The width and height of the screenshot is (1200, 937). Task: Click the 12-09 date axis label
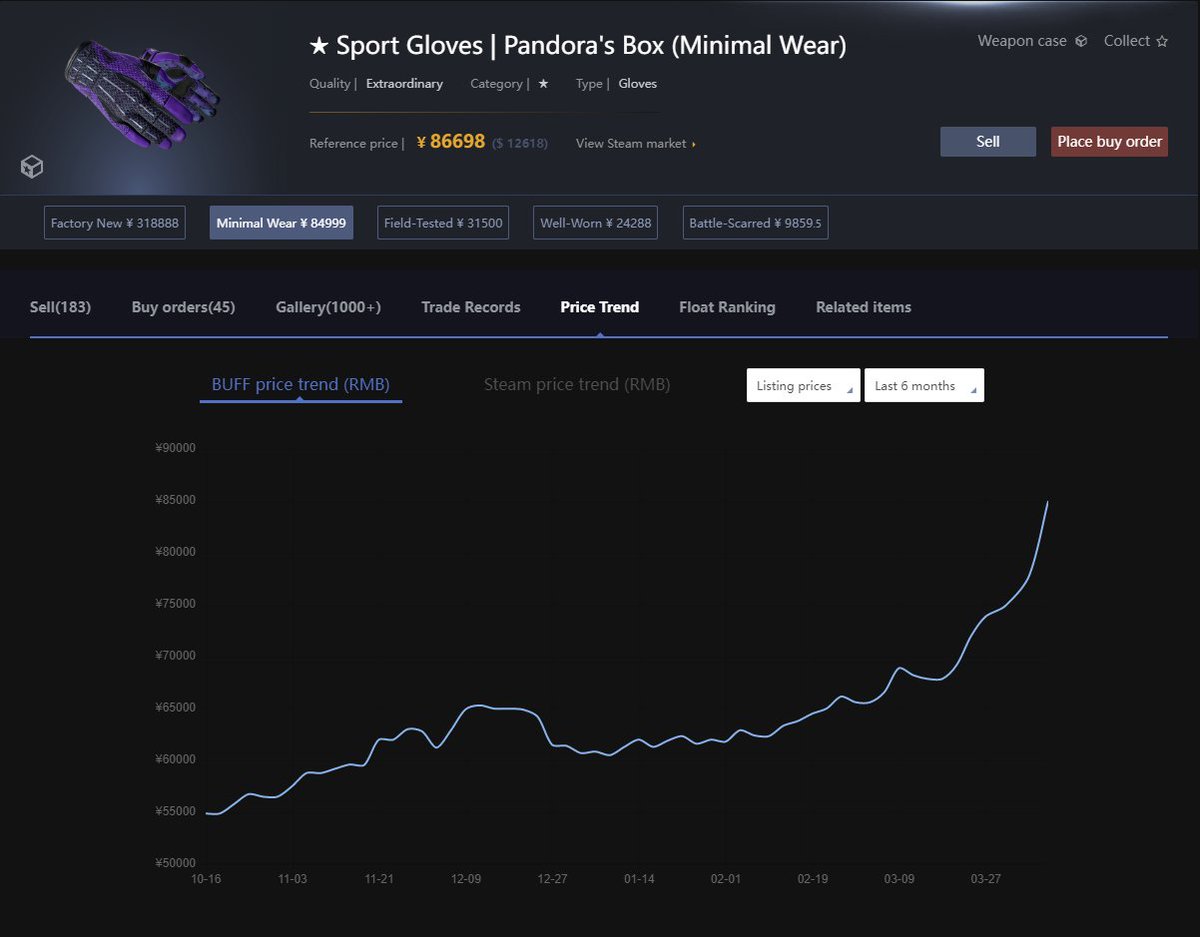pos(466,879)
